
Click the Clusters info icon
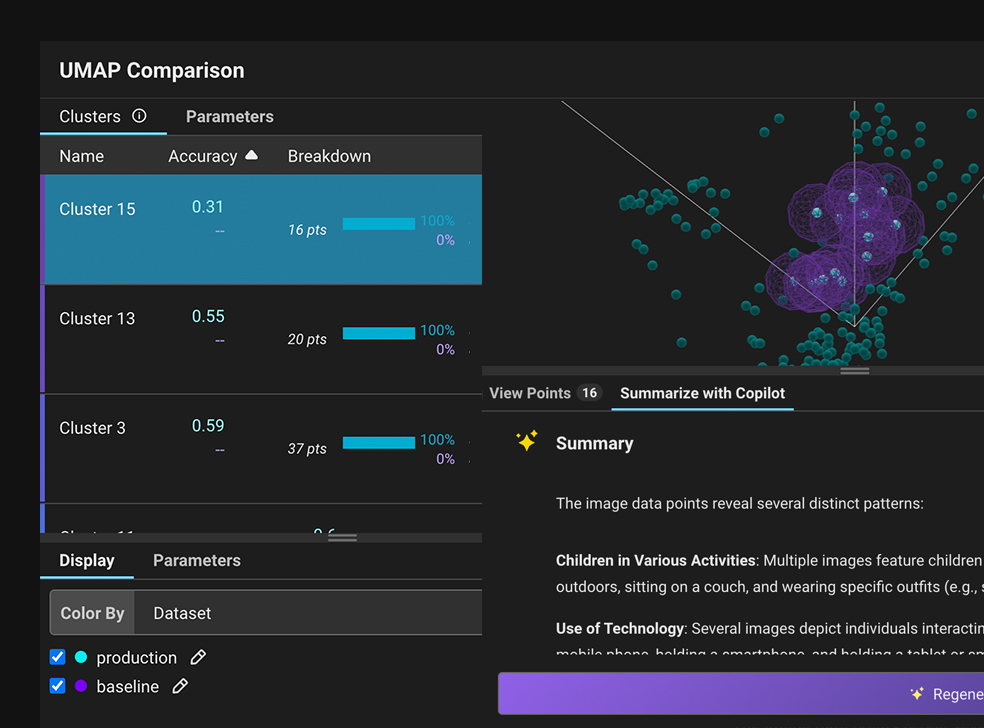tap(139, 116)
